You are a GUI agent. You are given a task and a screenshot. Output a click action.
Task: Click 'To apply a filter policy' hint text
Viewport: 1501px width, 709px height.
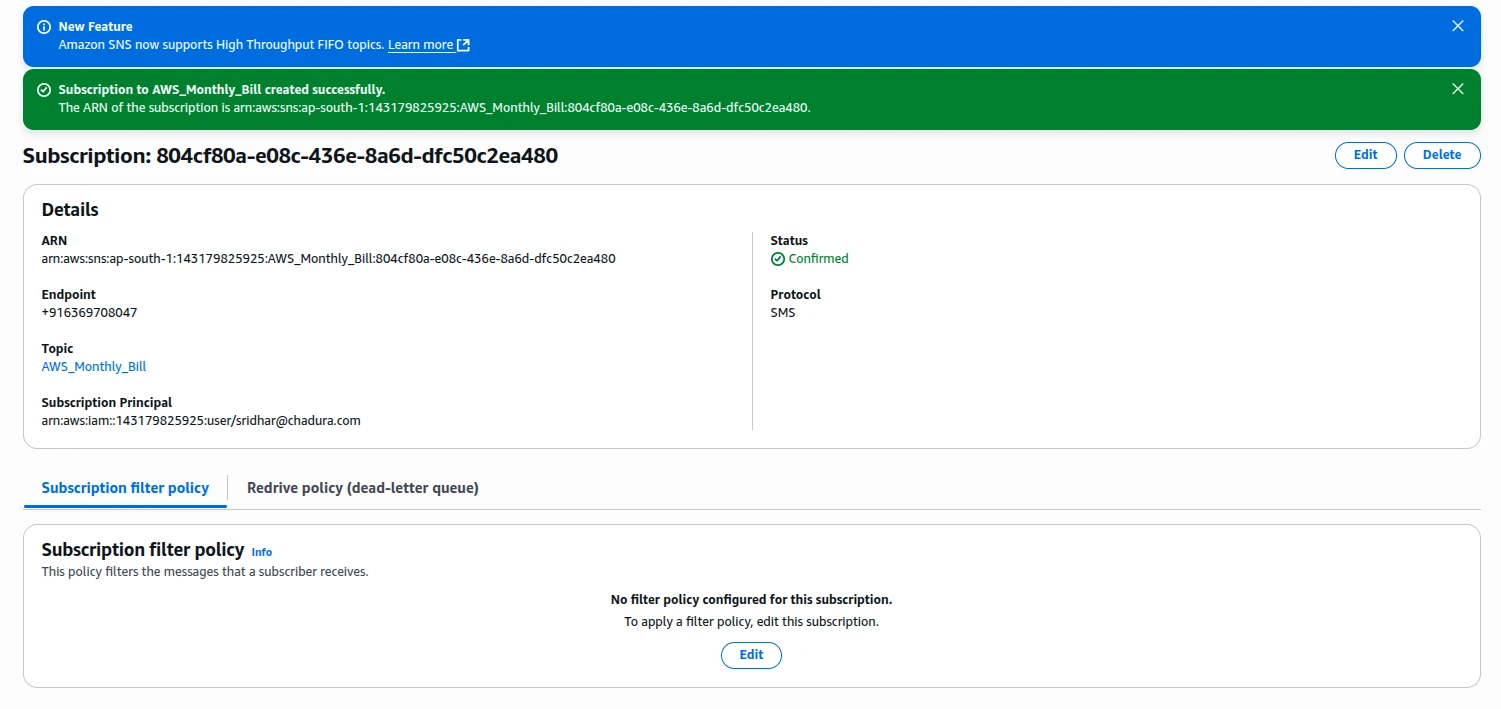[751, 622]
